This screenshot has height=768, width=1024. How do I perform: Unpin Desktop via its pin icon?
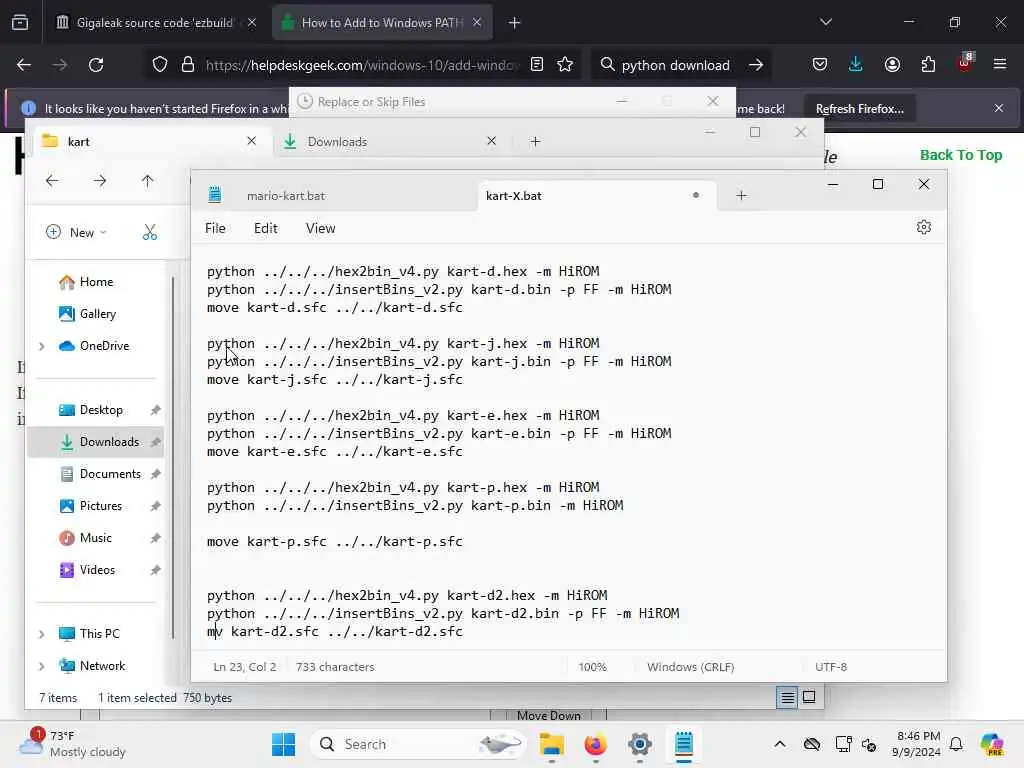[x=155, y=410]
